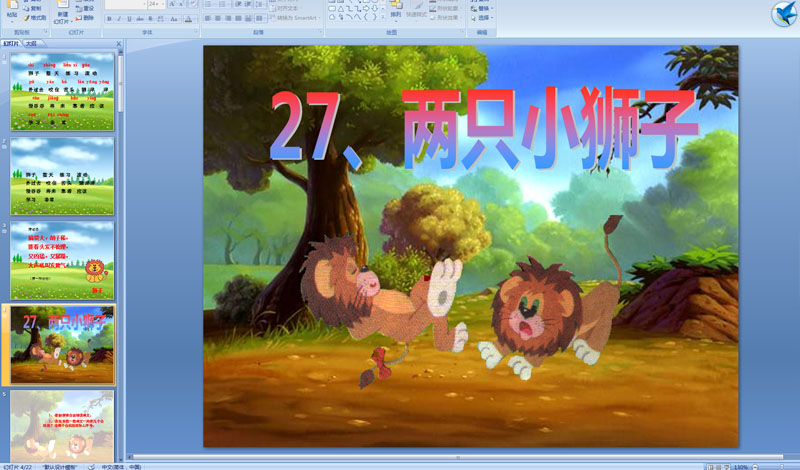
Task: Select slide 2 thumbnail
Action: 62,176
